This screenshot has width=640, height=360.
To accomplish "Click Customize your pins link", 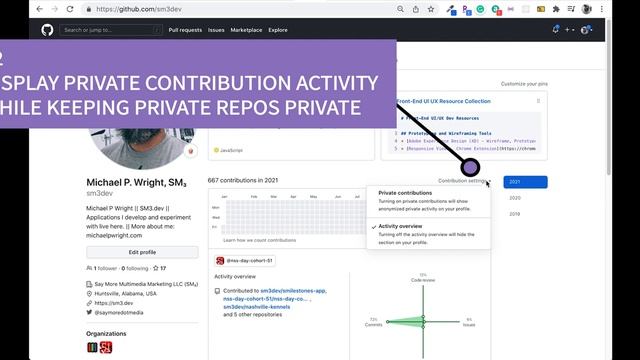I will [524, 84].
